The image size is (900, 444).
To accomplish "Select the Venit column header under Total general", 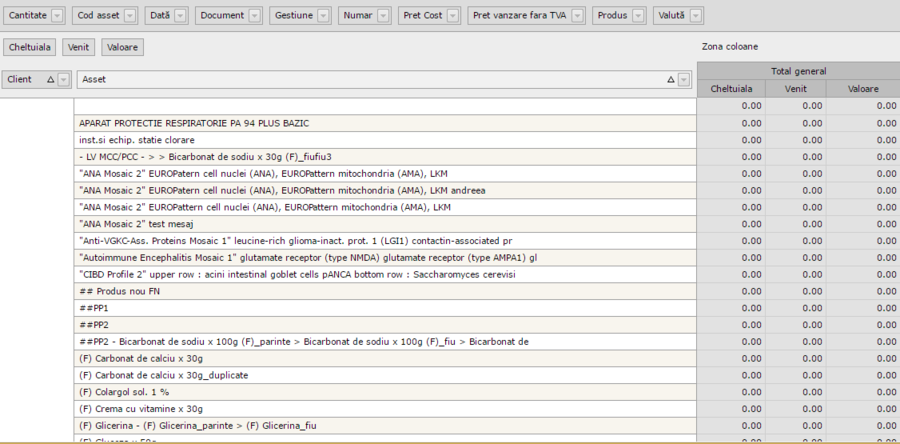I will [x=796, y=89].
